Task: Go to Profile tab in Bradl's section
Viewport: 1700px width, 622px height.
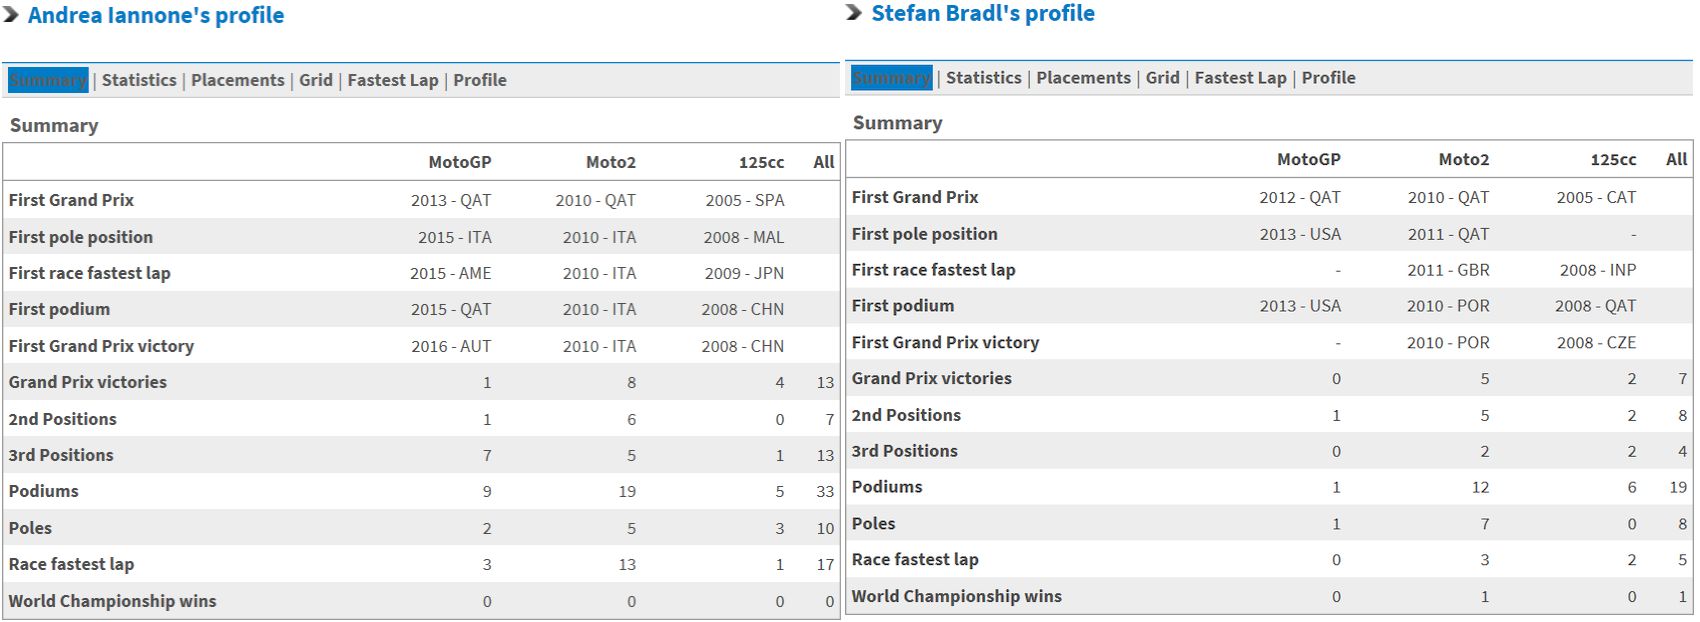Action: [1328, 78]
